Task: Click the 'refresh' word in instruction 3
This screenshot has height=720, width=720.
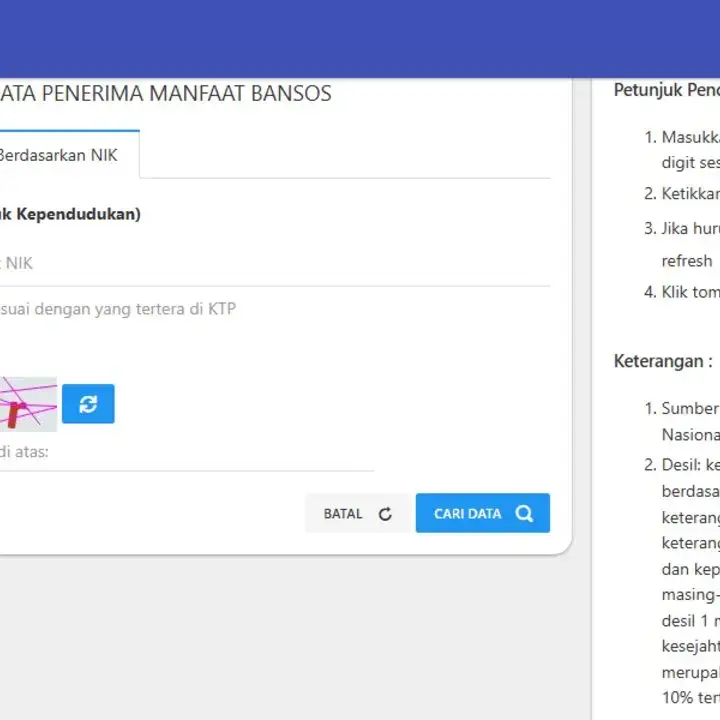Action: tap(686, 261)
